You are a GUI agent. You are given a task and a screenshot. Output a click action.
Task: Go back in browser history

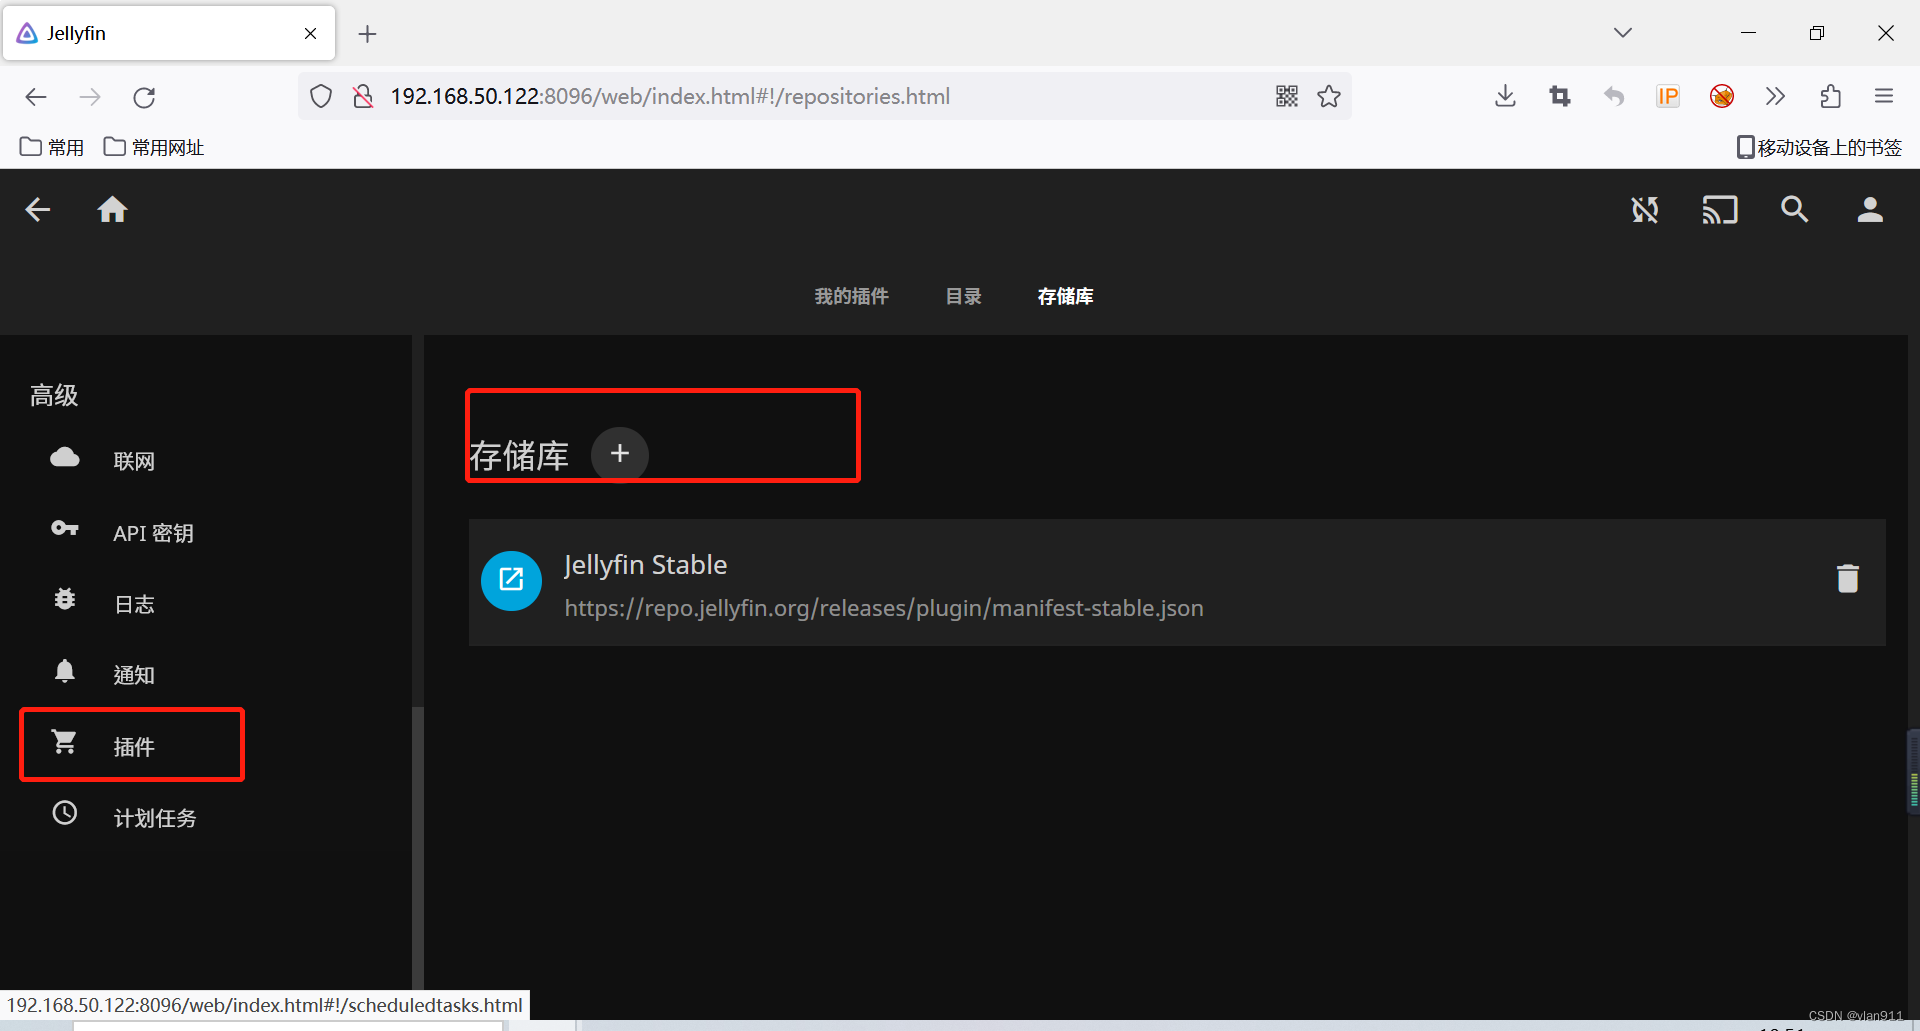[x=36, y=97]
